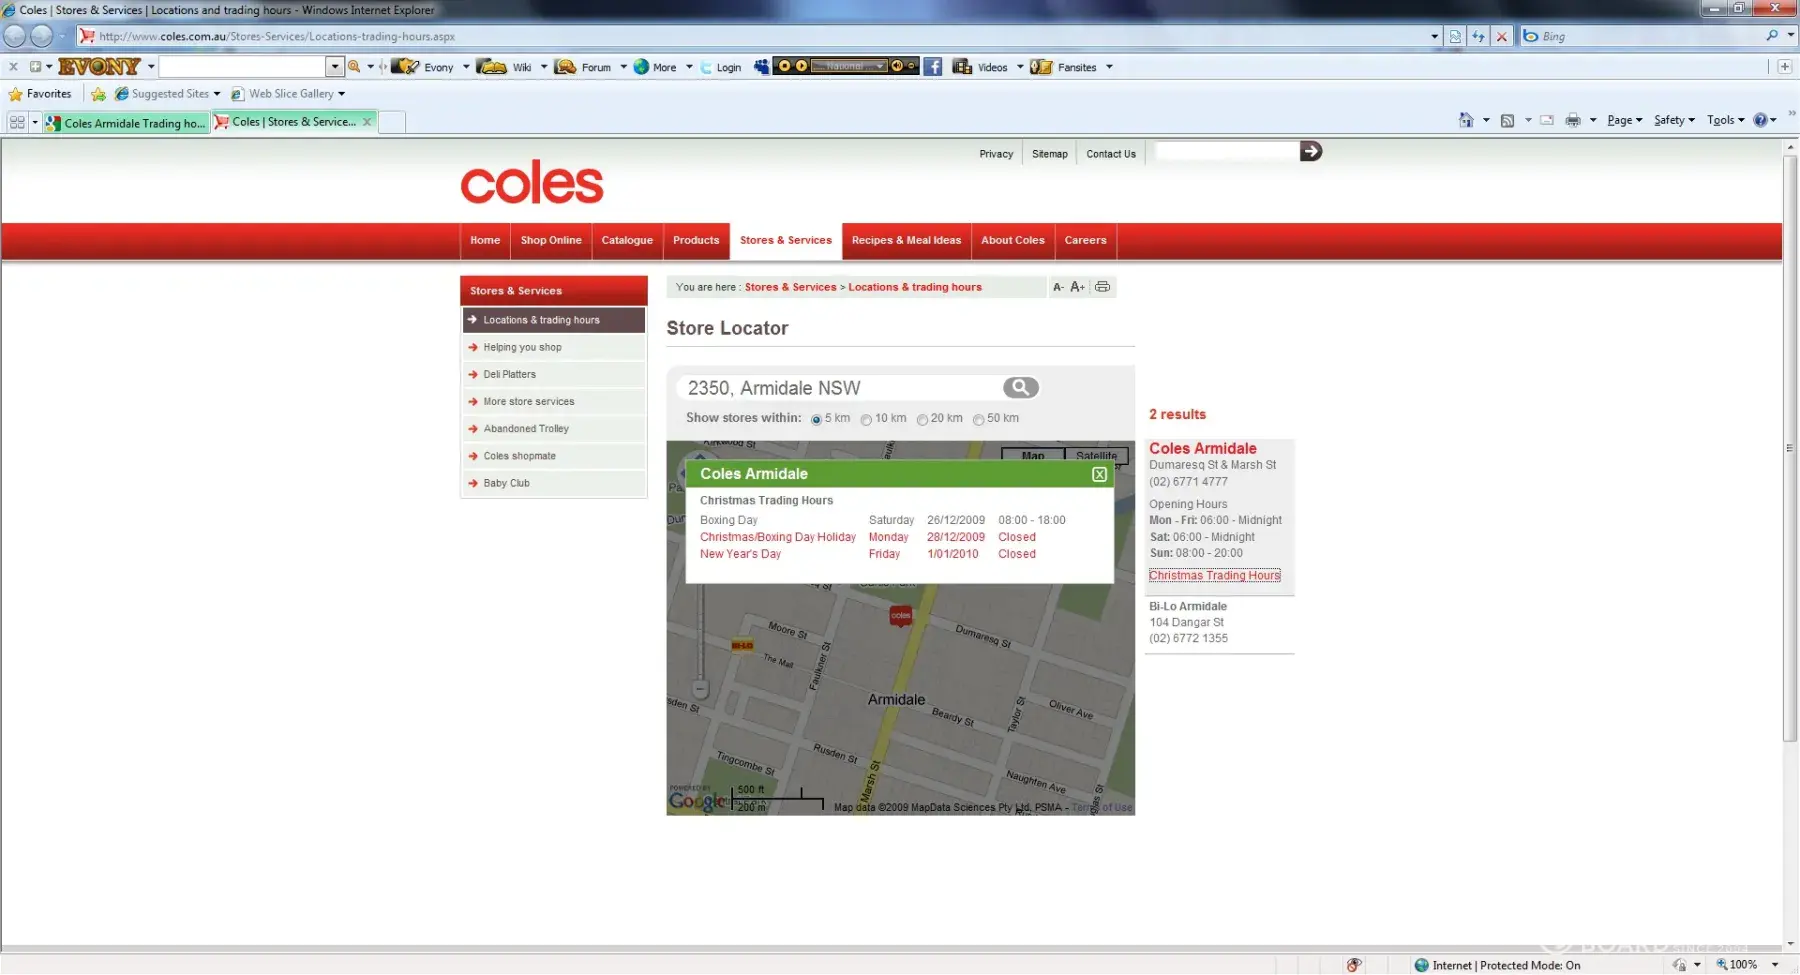This screenshot has height=975, width=1800.
Task: Click the map zoom slider handle
Action: [x=701, y=689]
